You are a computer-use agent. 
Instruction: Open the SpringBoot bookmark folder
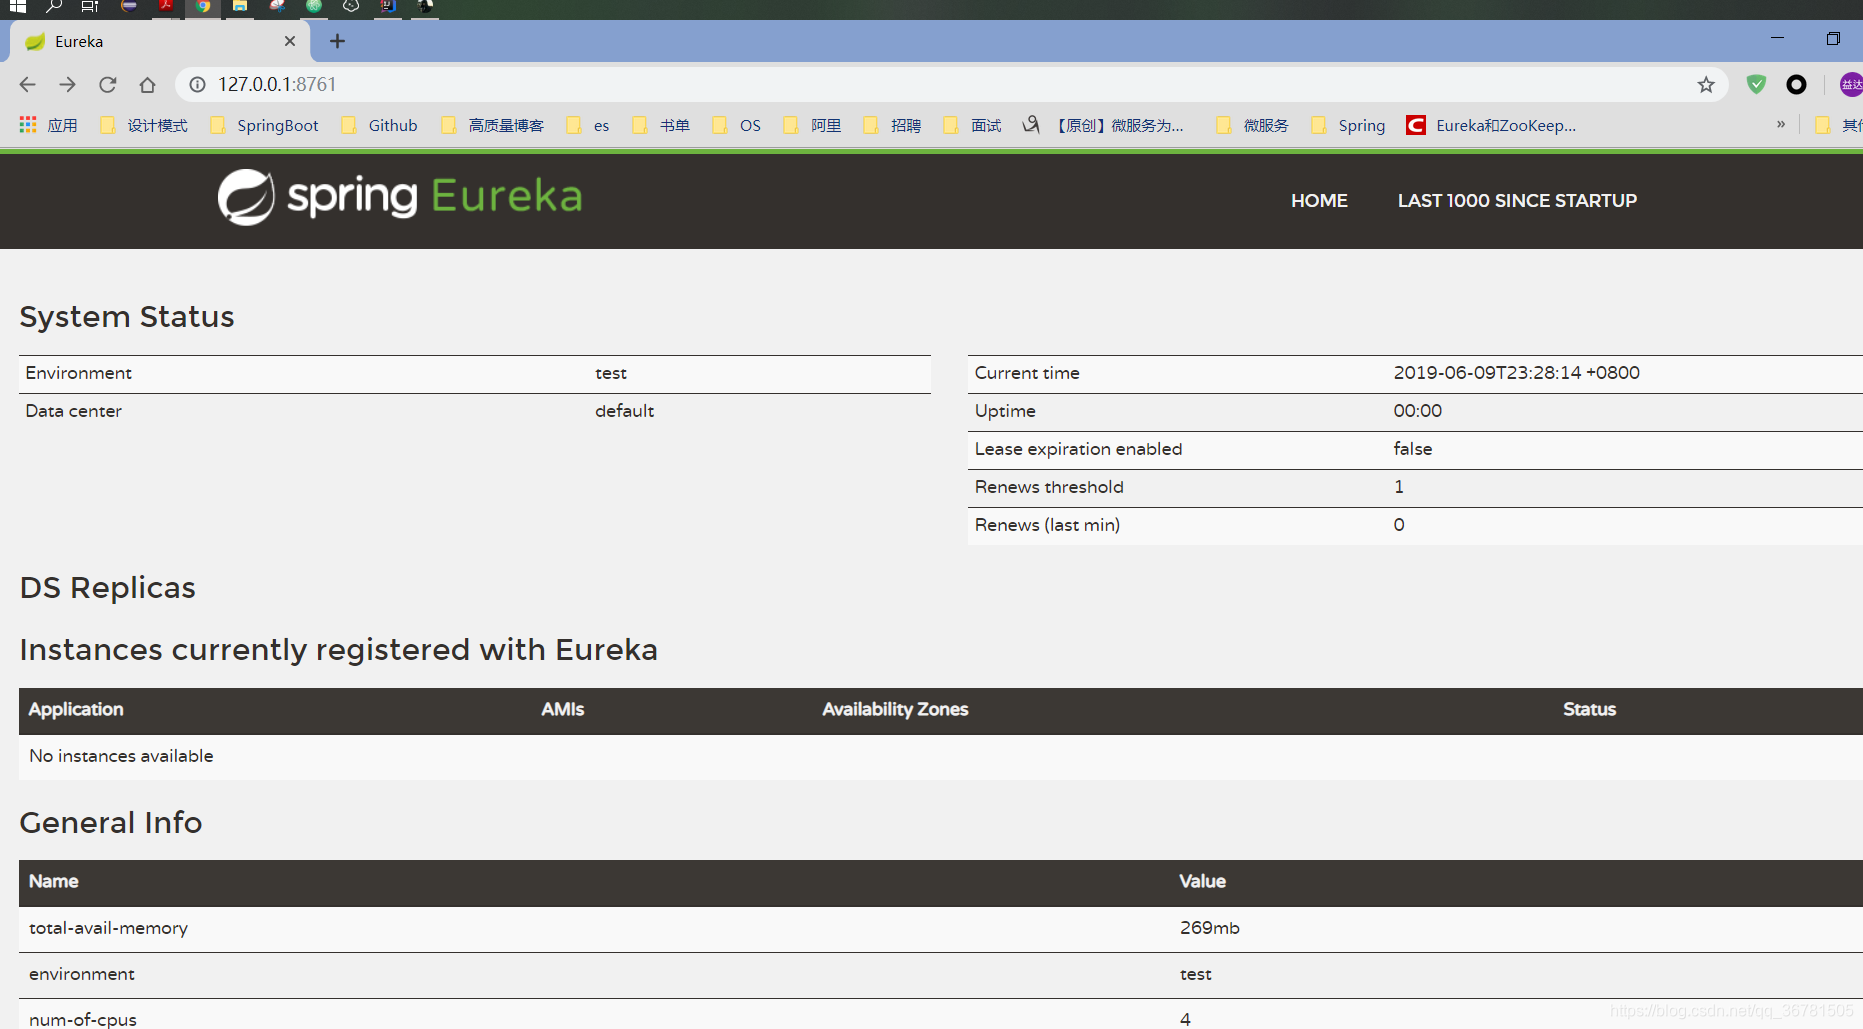point(264,125)
